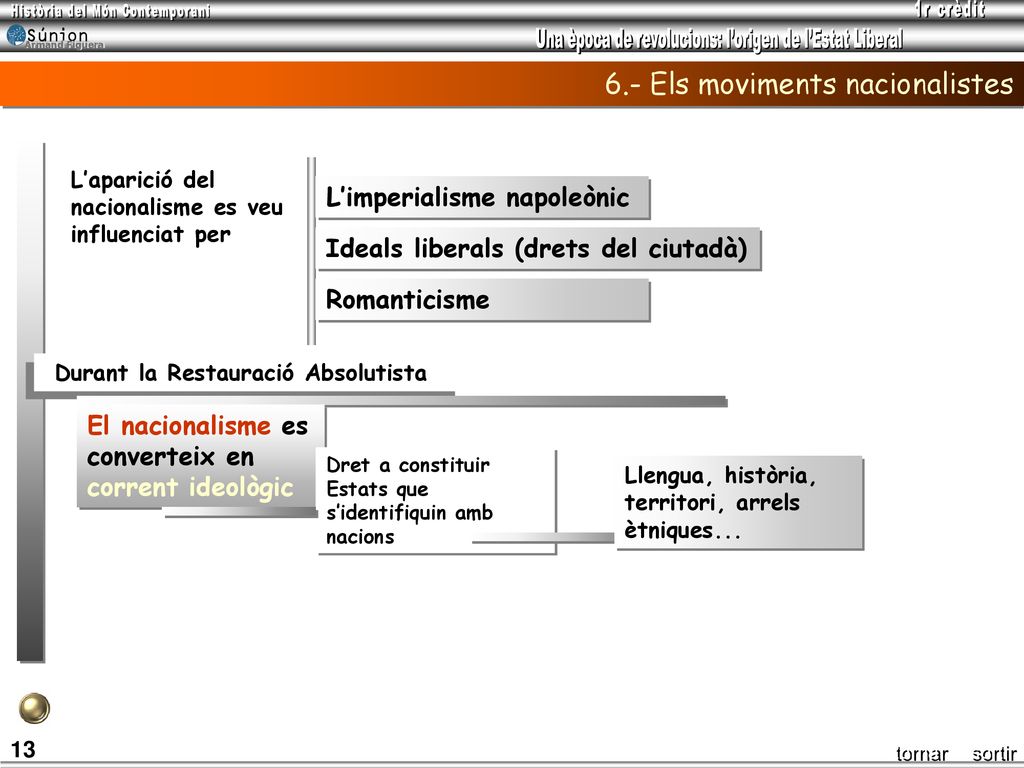Select 'Ideals liberals (drets del ciutadà)' box
This screenshot has width=1024, height=768.
click(x=539, y=249)
